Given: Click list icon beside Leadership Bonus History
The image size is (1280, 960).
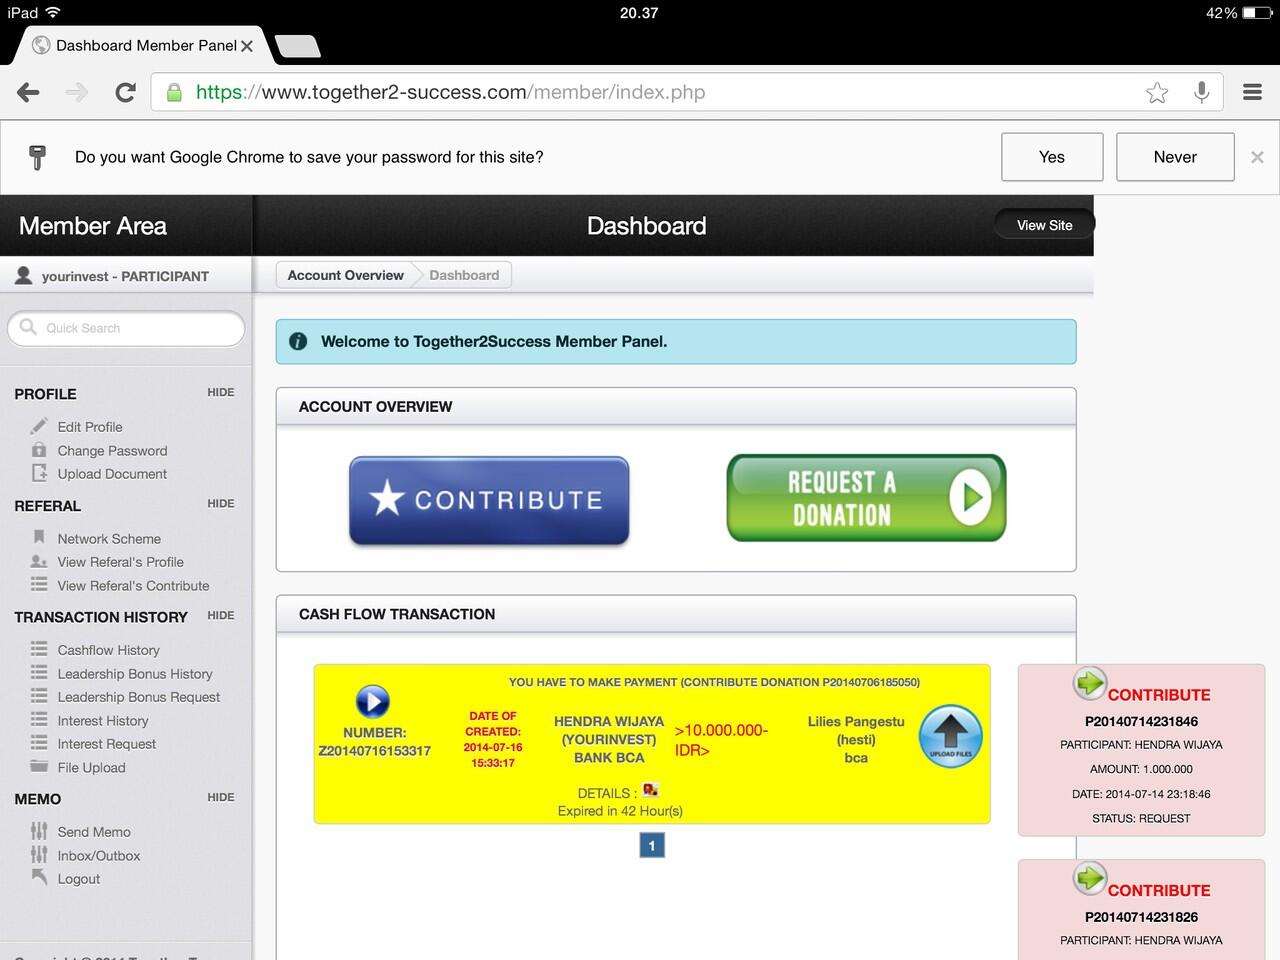Looking at the screenshot, I should pyautogui.click(x=39, y=672).
